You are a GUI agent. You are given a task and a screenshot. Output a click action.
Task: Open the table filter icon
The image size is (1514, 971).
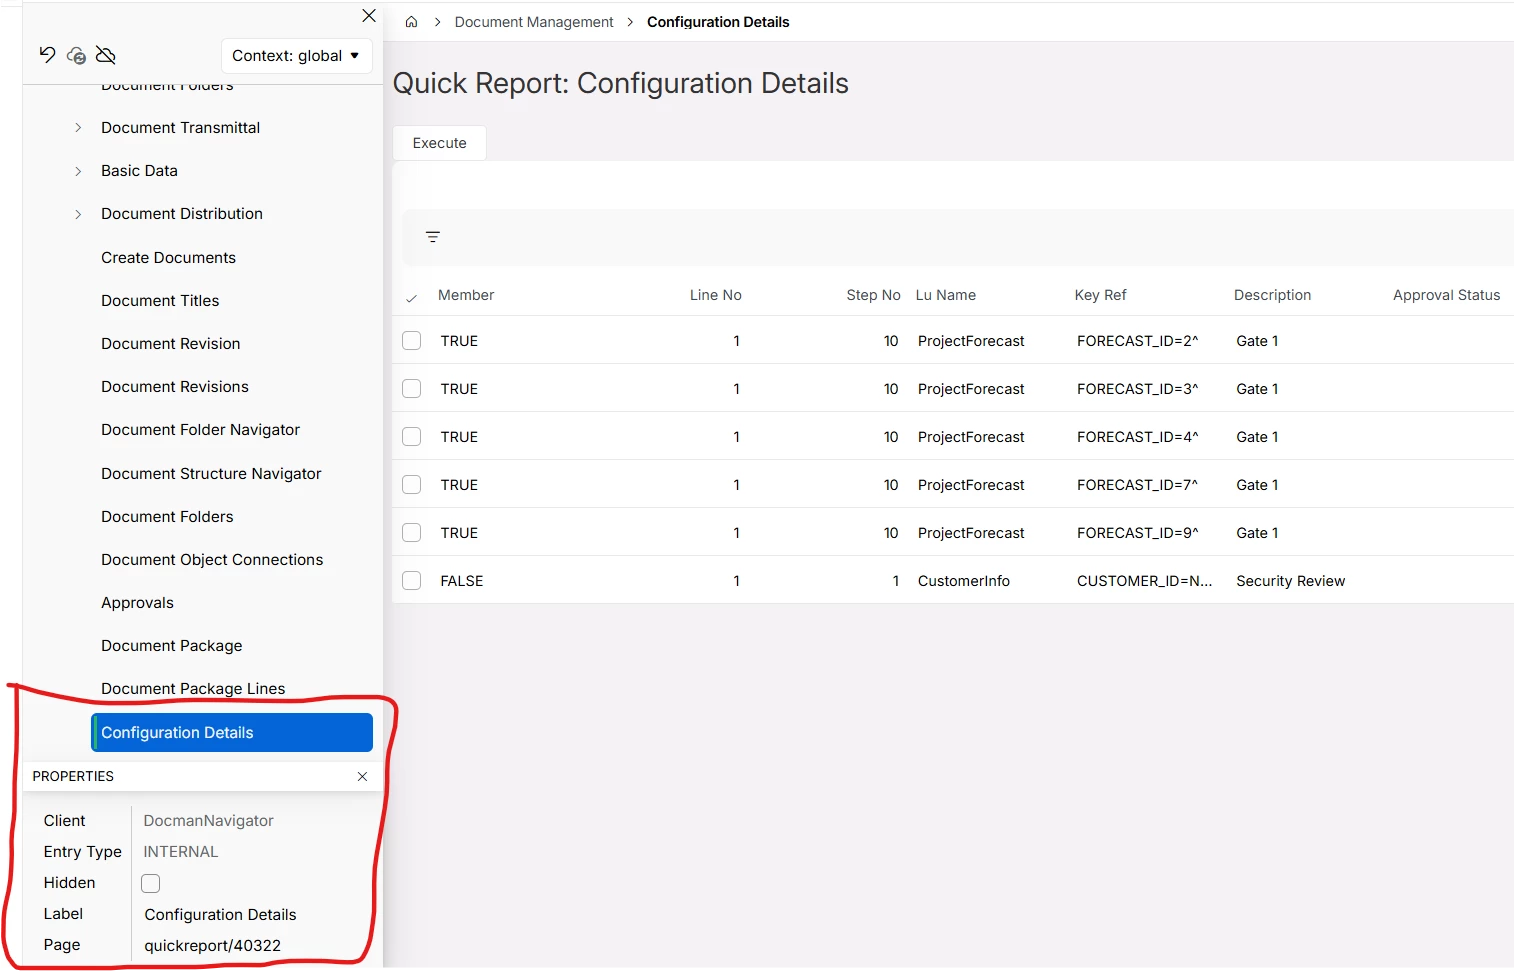point(433,237)
